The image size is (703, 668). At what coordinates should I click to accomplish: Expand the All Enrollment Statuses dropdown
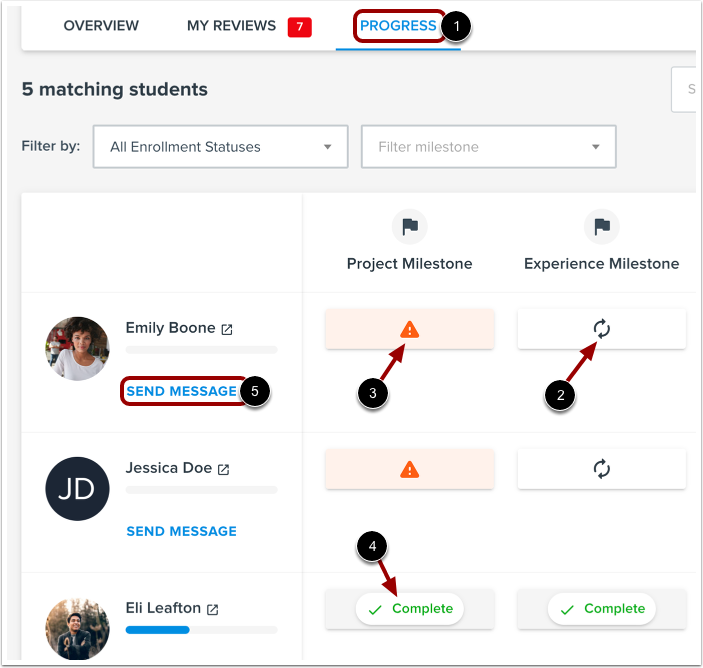click(221, 147)
